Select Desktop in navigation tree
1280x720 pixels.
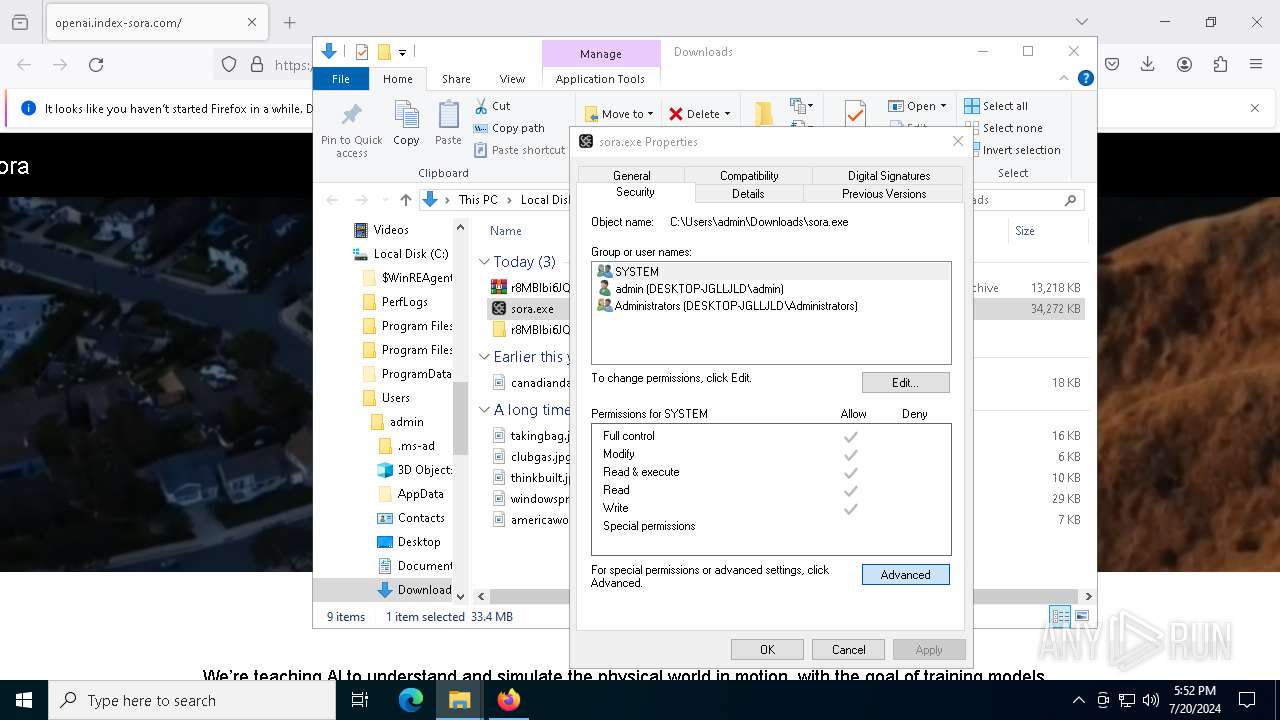click(418, 542)
